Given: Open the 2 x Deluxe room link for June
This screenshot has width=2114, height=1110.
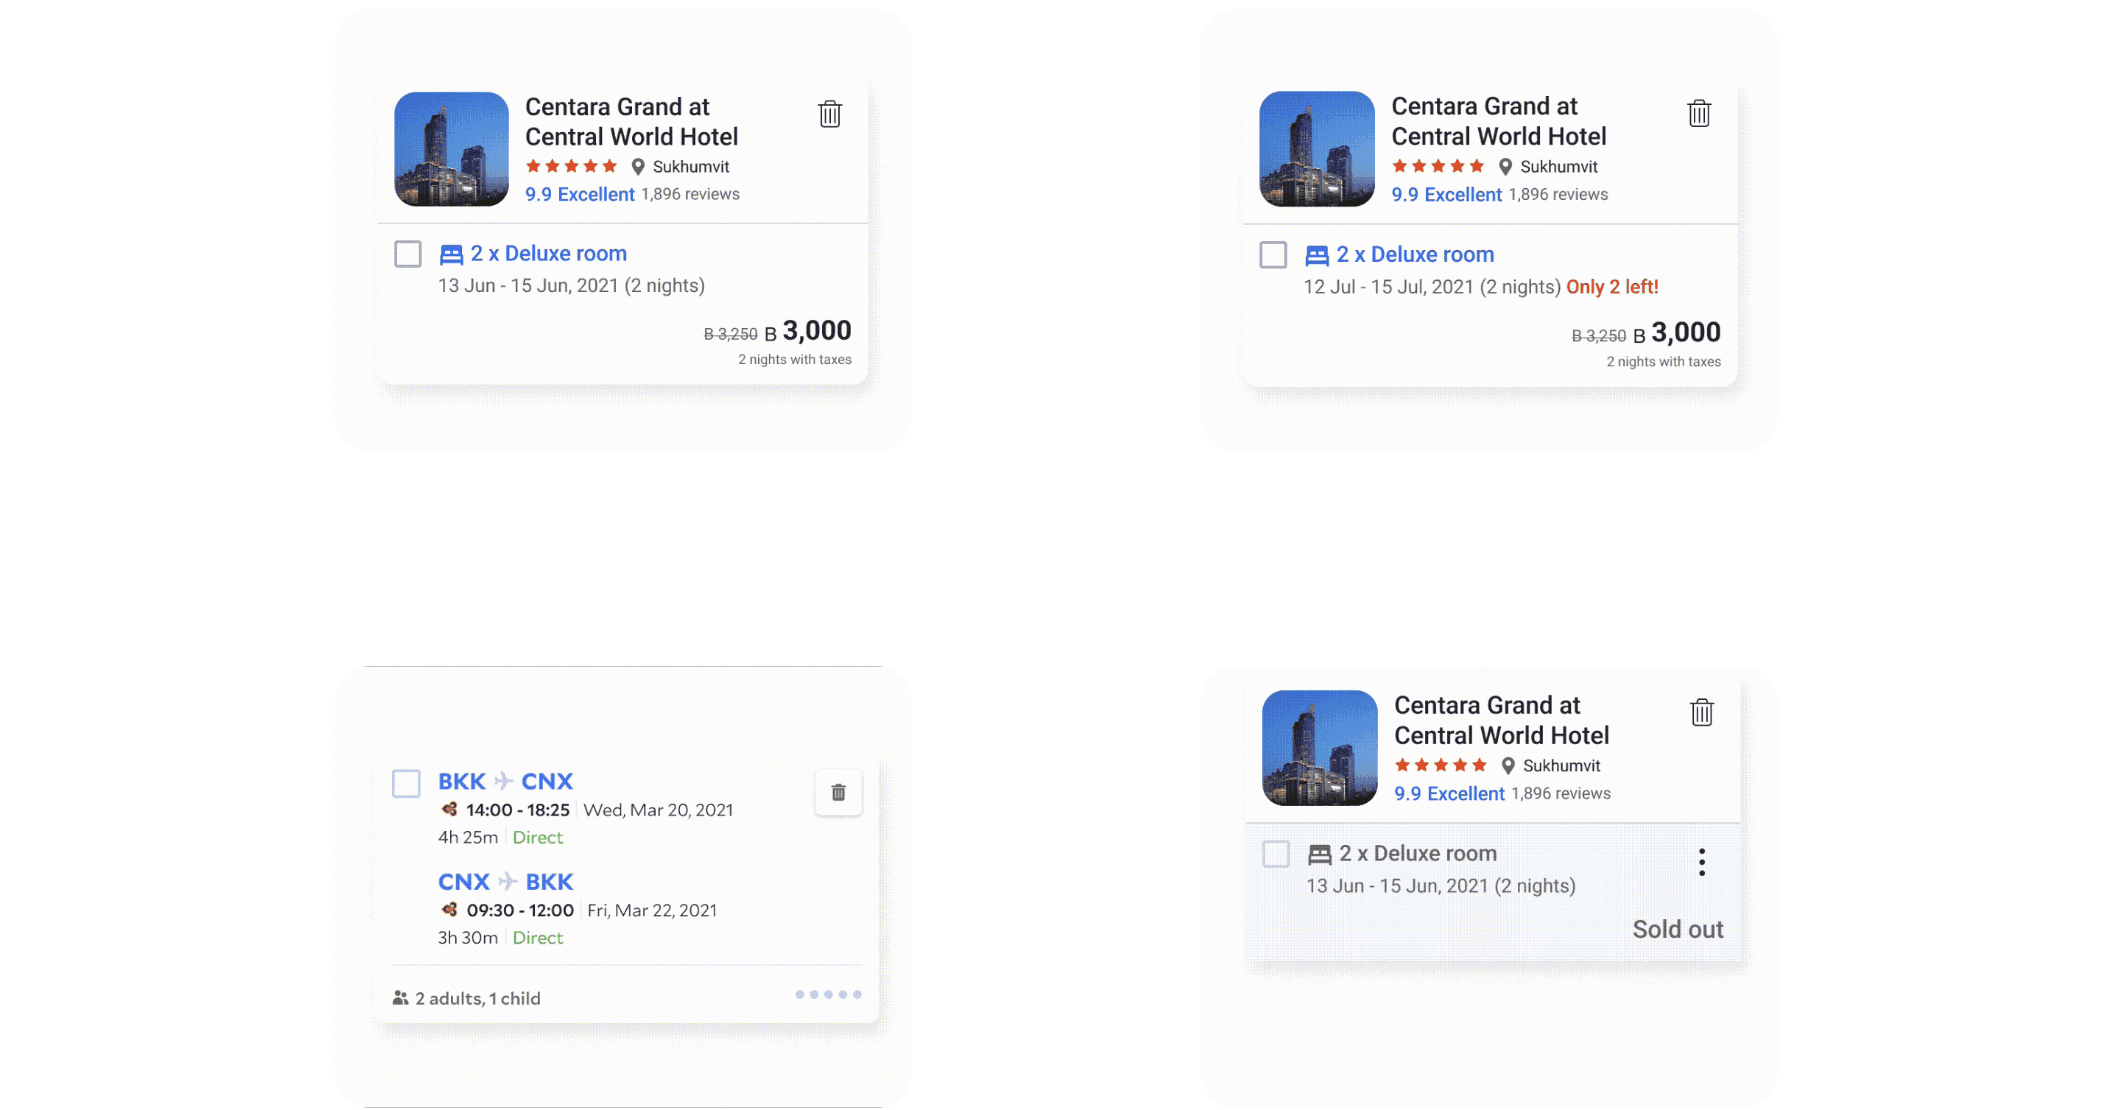Looking at the screenshot, I should (549, 254).
